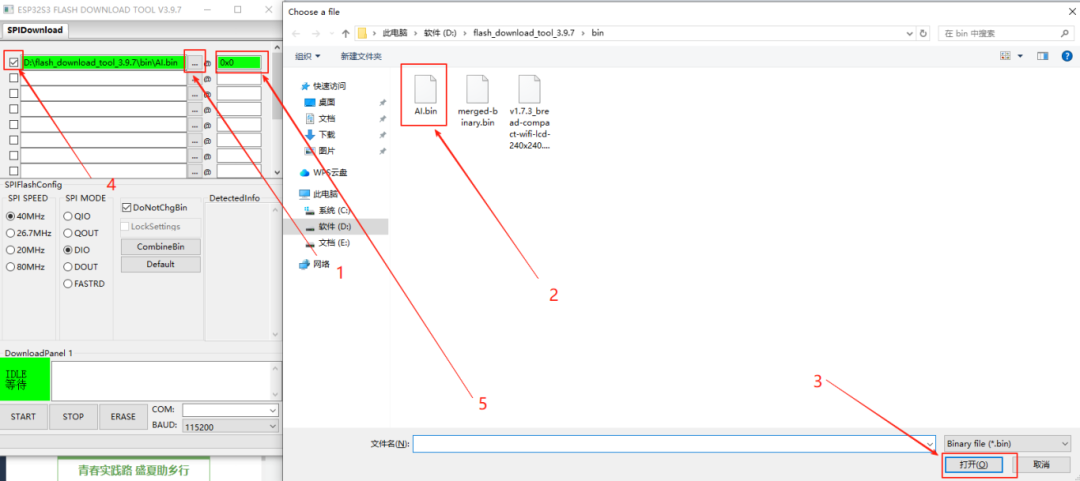1080x481 pixels.
Task: Click the search magnifier icon
Action: tap(1064, 33)
